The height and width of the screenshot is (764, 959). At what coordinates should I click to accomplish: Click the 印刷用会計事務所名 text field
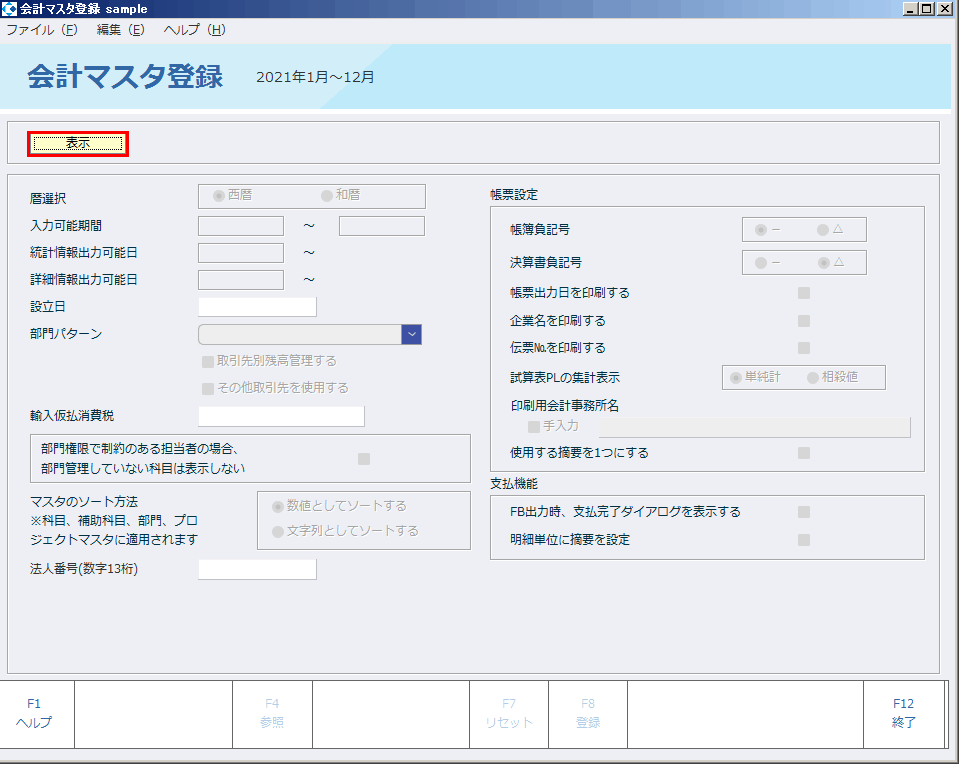click(x=755, y=427)
